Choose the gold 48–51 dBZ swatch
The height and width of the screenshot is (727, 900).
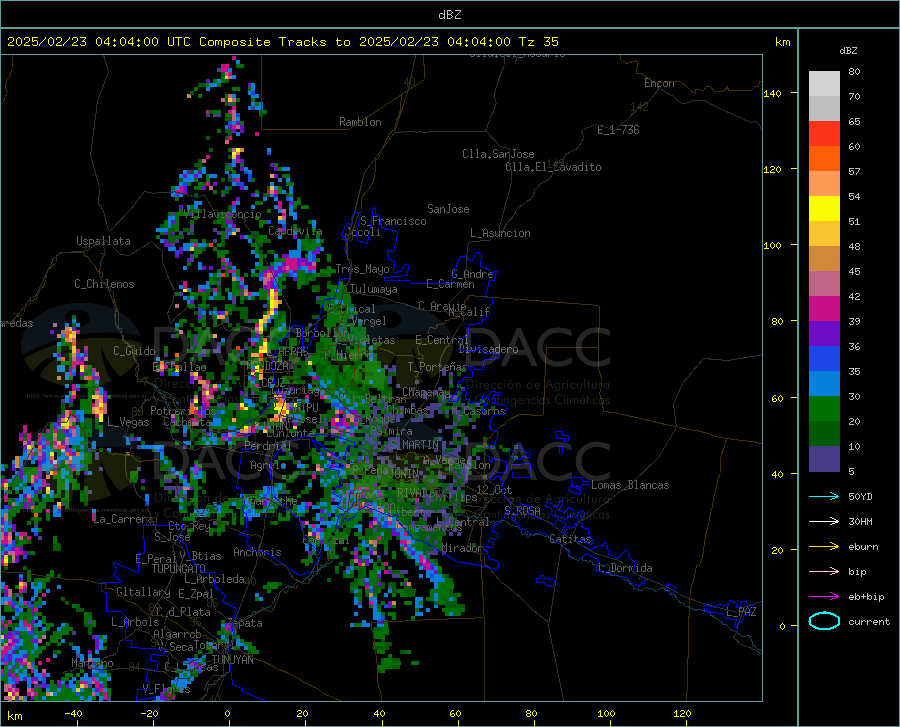pos(824,234)
